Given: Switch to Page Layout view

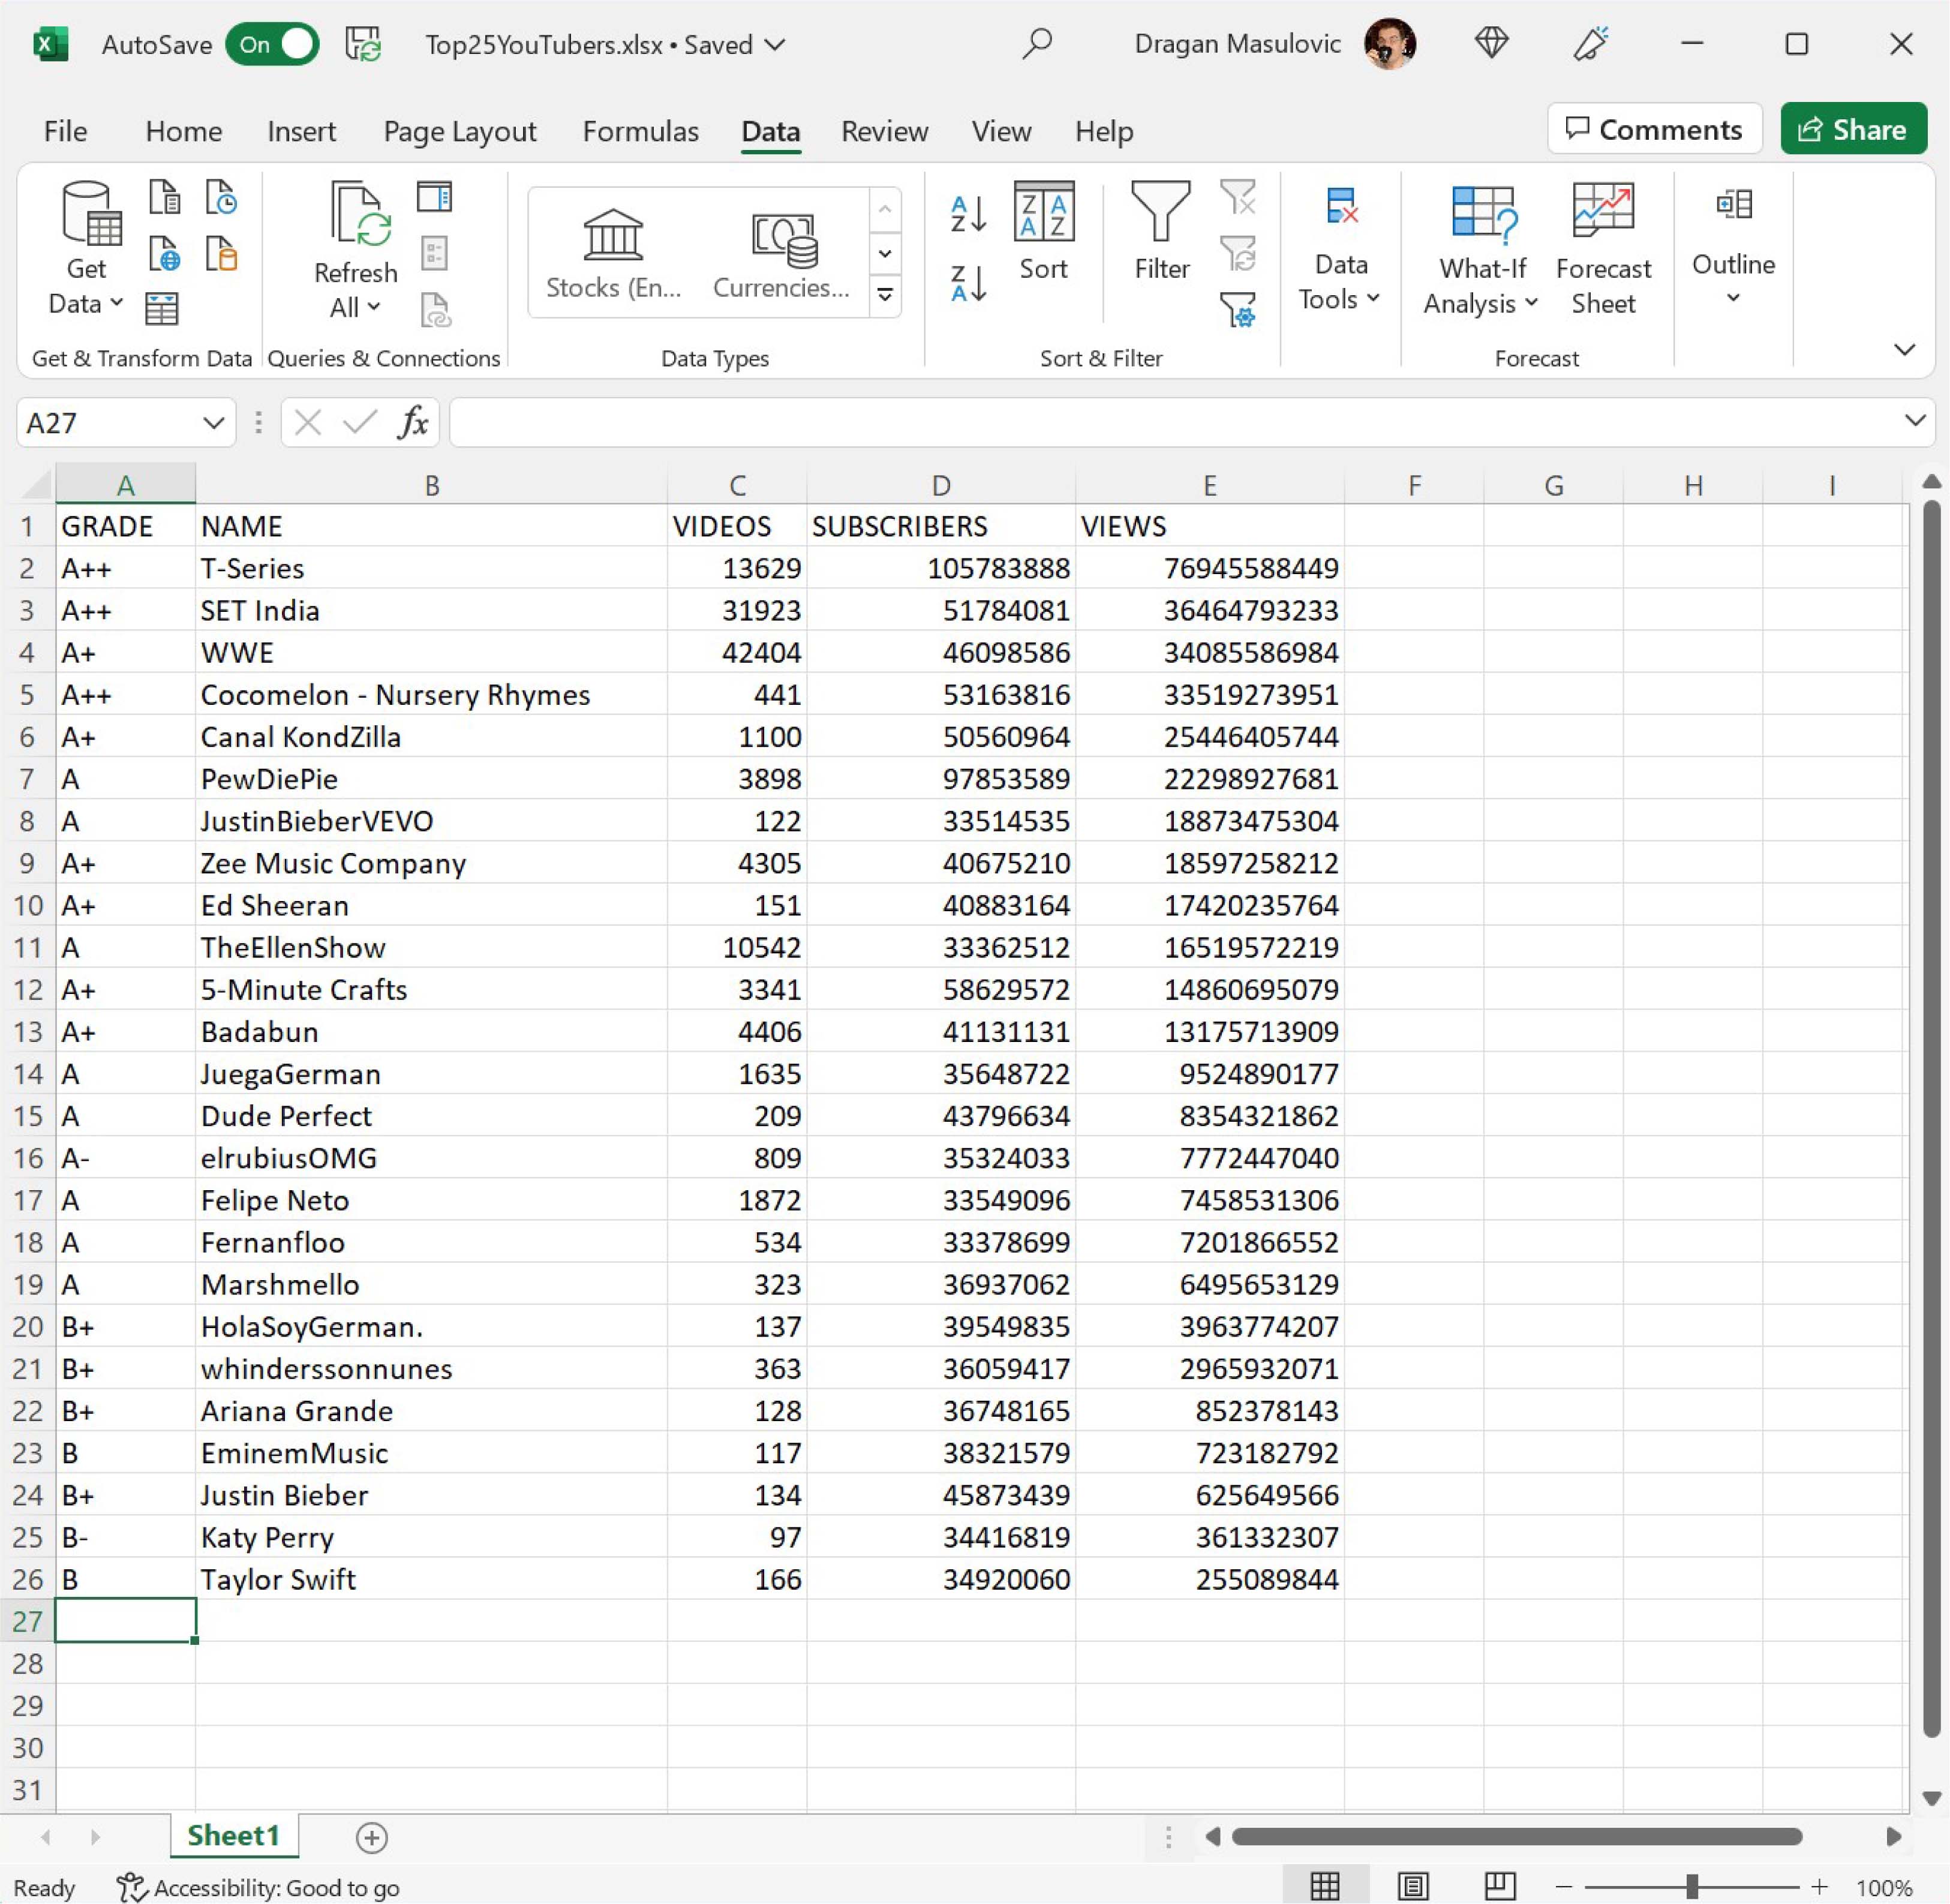Looking at the screenshot, I should click(x=1412, y=1887).
